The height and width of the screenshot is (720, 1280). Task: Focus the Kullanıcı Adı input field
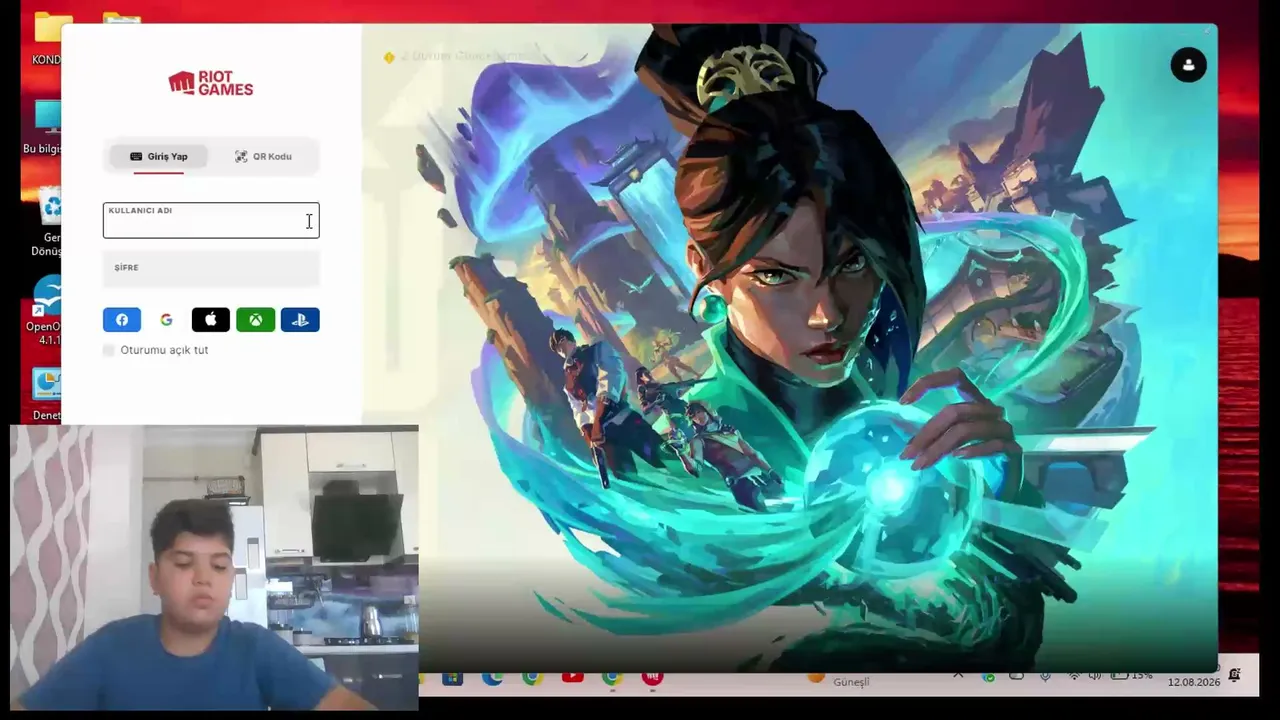click(211, 220)
